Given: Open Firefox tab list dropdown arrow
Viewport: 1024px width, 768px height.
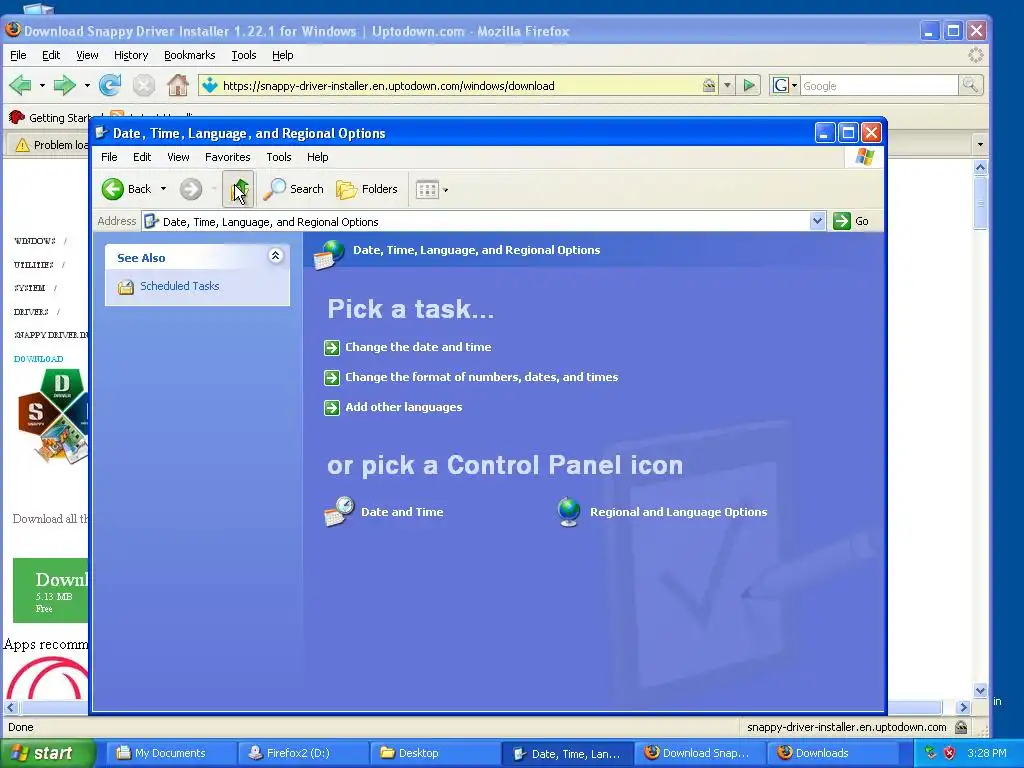Looking at the screenshot, I should [980, 144].
